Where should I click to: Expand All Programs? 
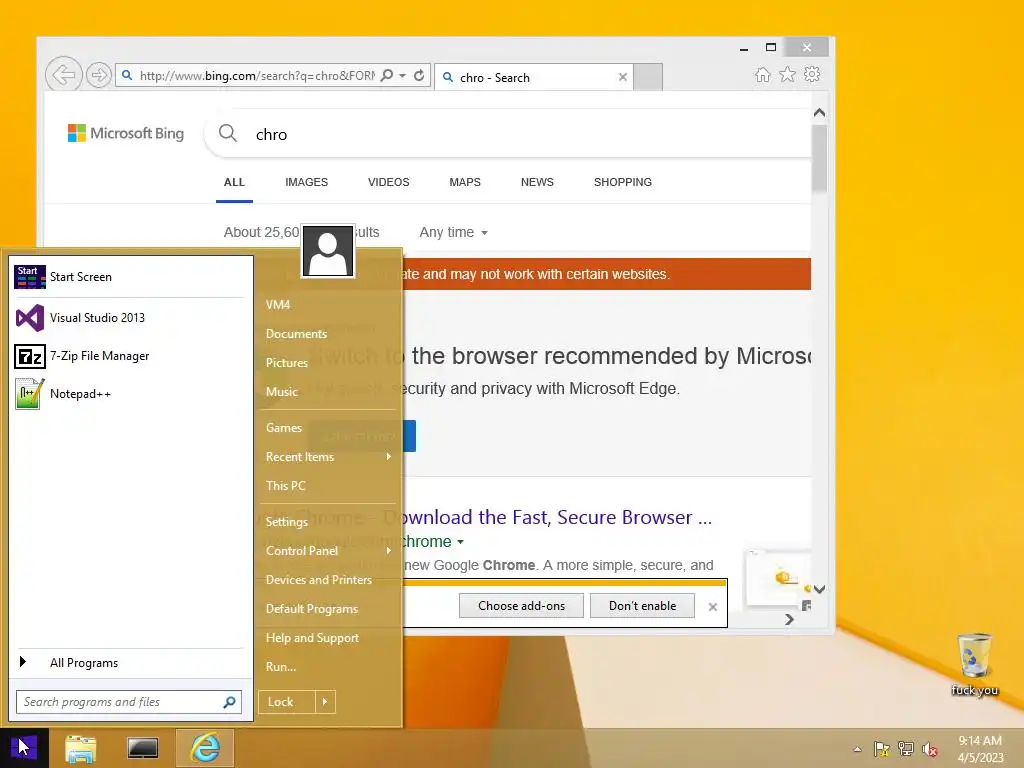[x=129, y=663]
